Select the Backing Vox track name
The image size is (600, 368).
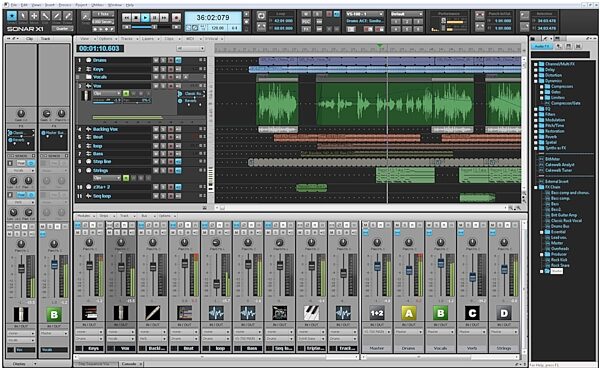tap(105, 129)
